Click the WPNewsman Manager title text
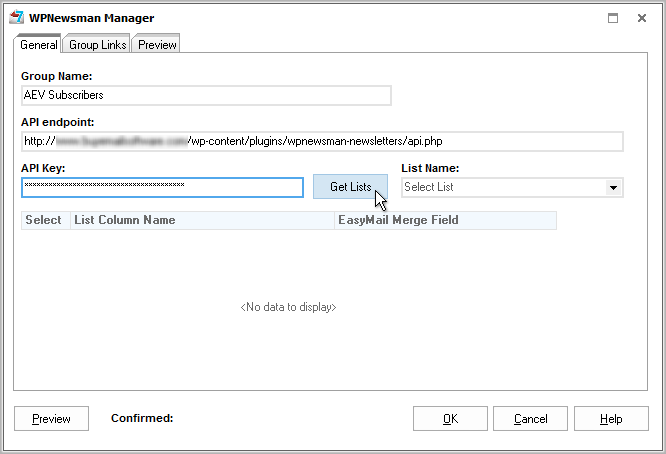666x454 pixels. pos(92,18)
